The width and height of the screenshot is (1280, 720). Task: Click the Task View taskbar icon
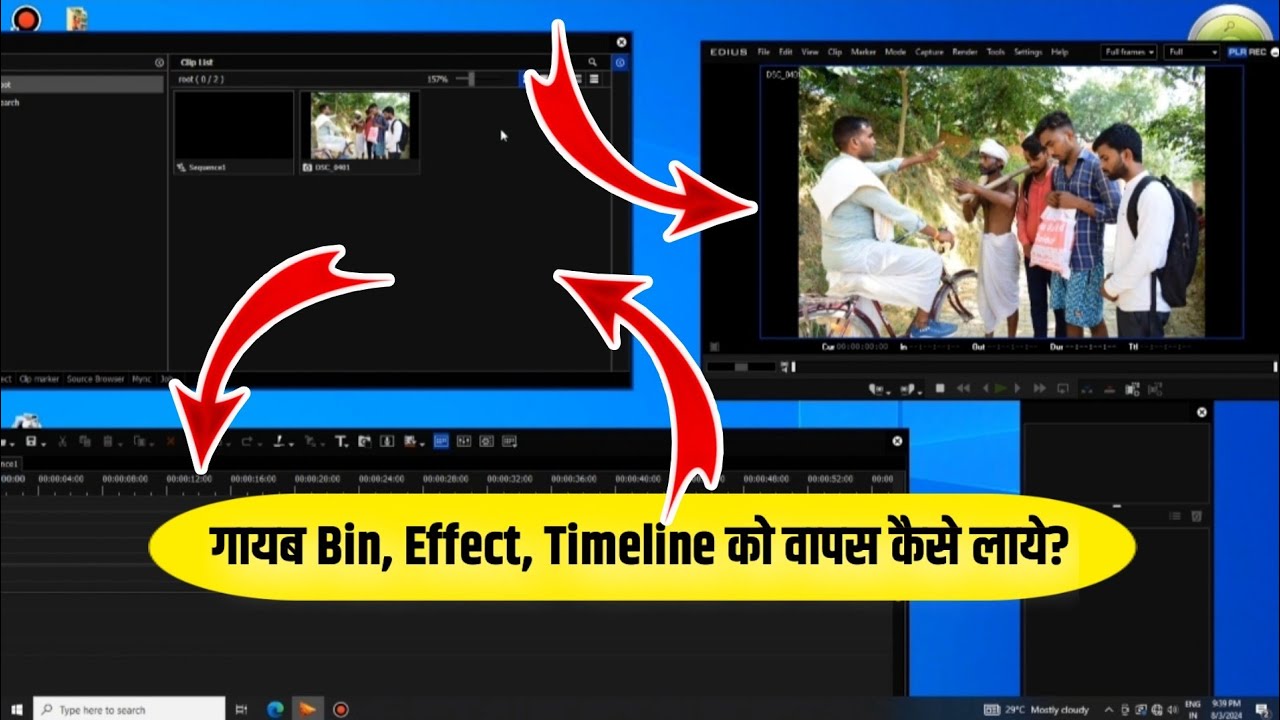[x=241, y=709]
